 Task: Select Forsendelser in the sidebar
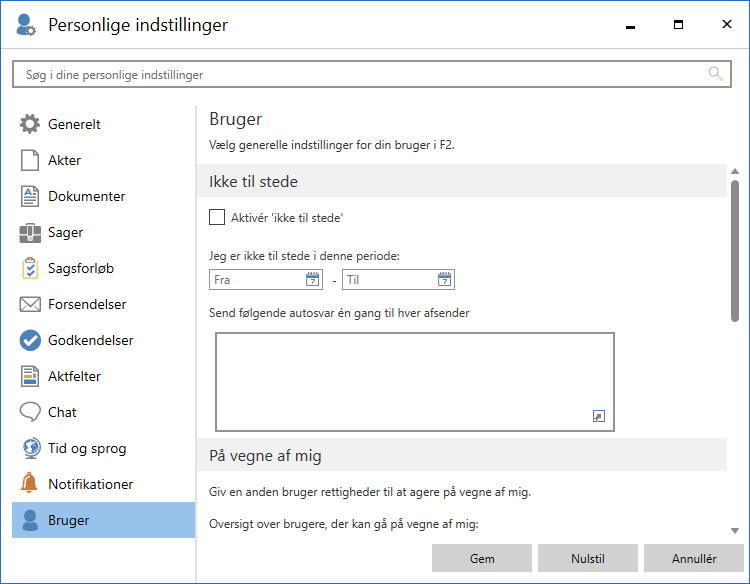pos(103,304)
